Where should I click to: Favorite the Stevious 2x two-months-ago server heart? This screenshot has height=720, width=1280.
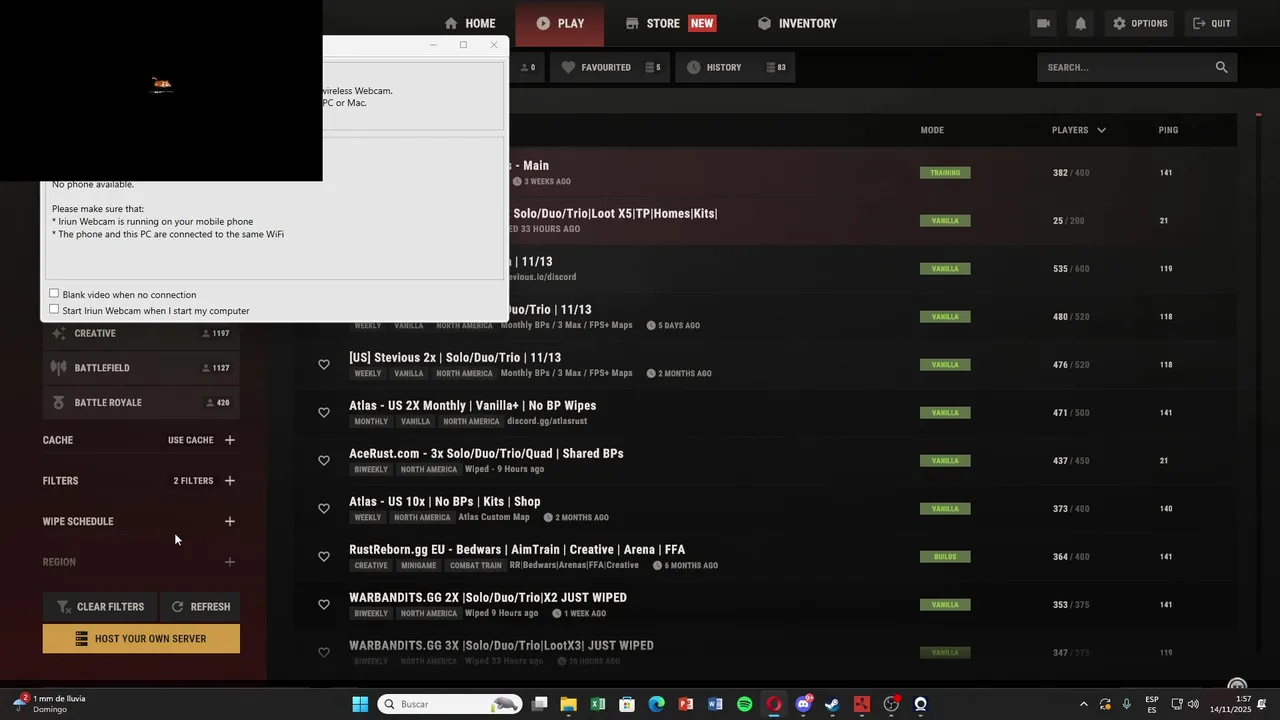(324, 364)
